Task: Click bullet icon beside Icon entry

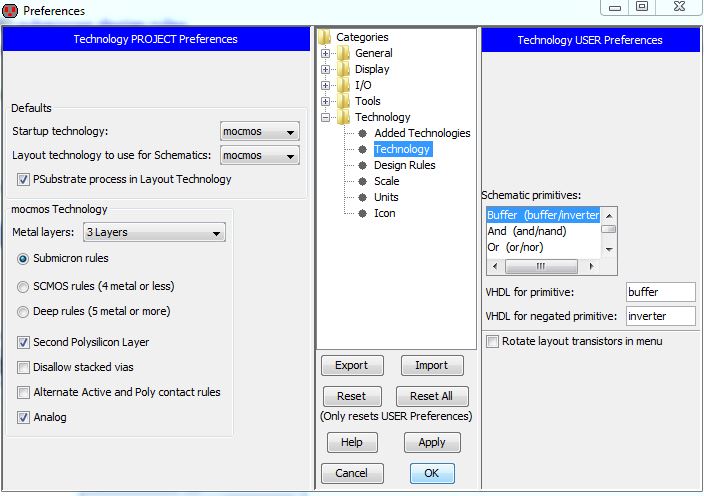Action: click(x=363, y=213)
